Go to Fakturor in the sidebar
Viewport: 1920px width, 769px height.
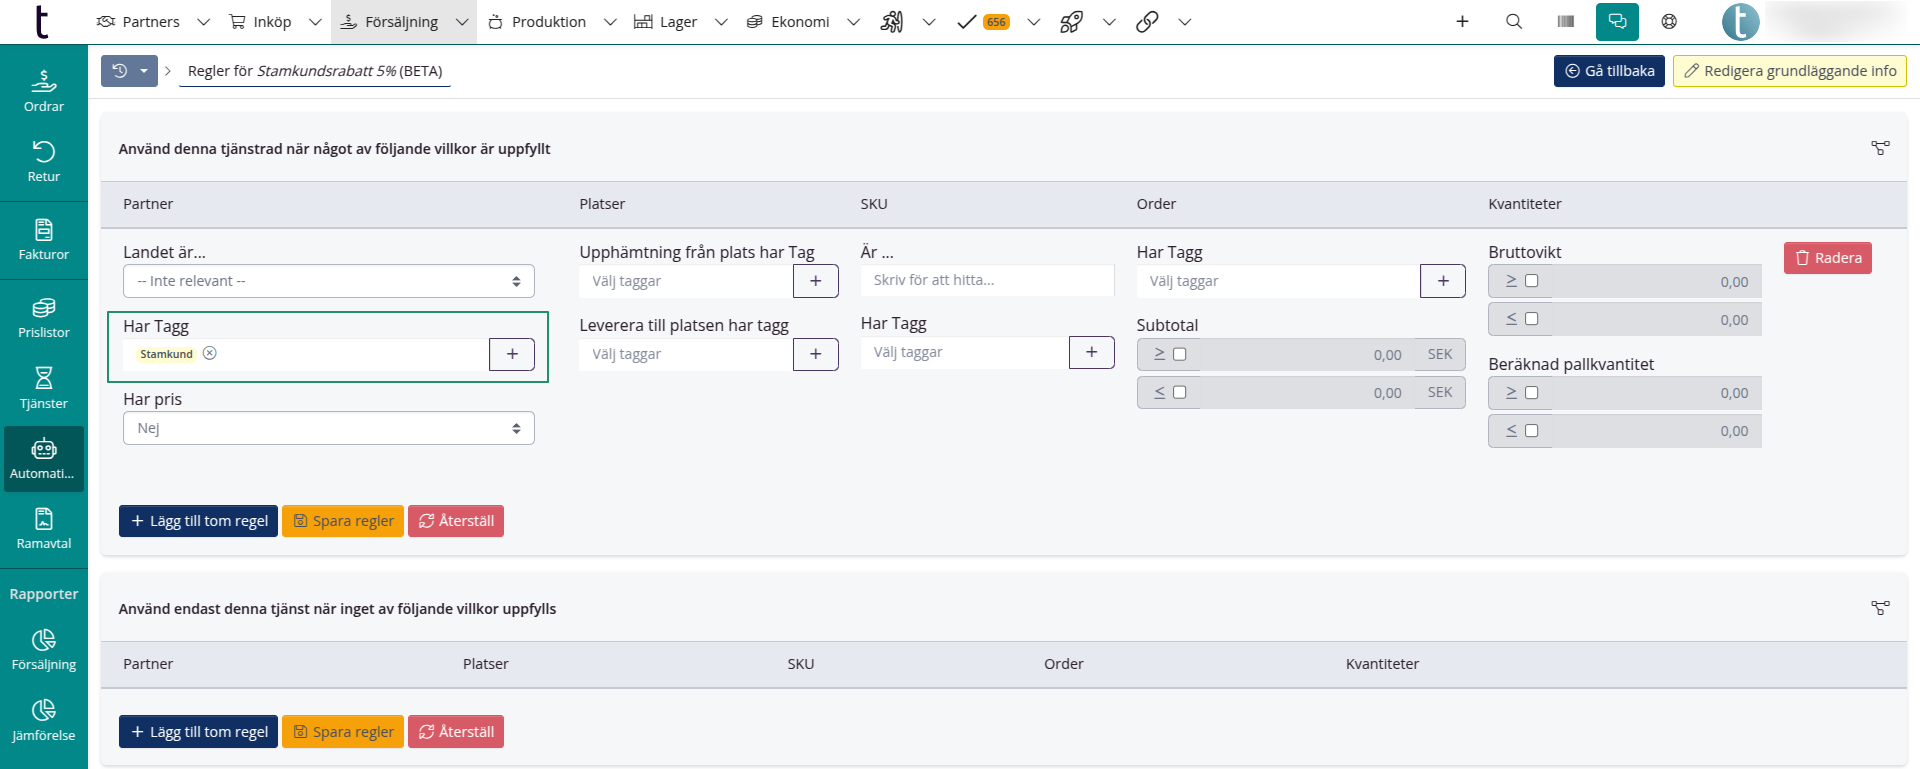click(x=44, y=240)
